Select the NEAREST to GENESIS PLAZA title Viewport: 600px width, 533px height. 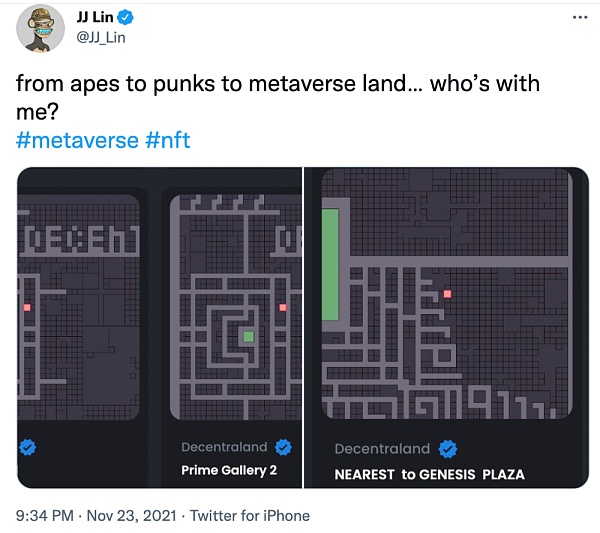click(x=429, y=473)
